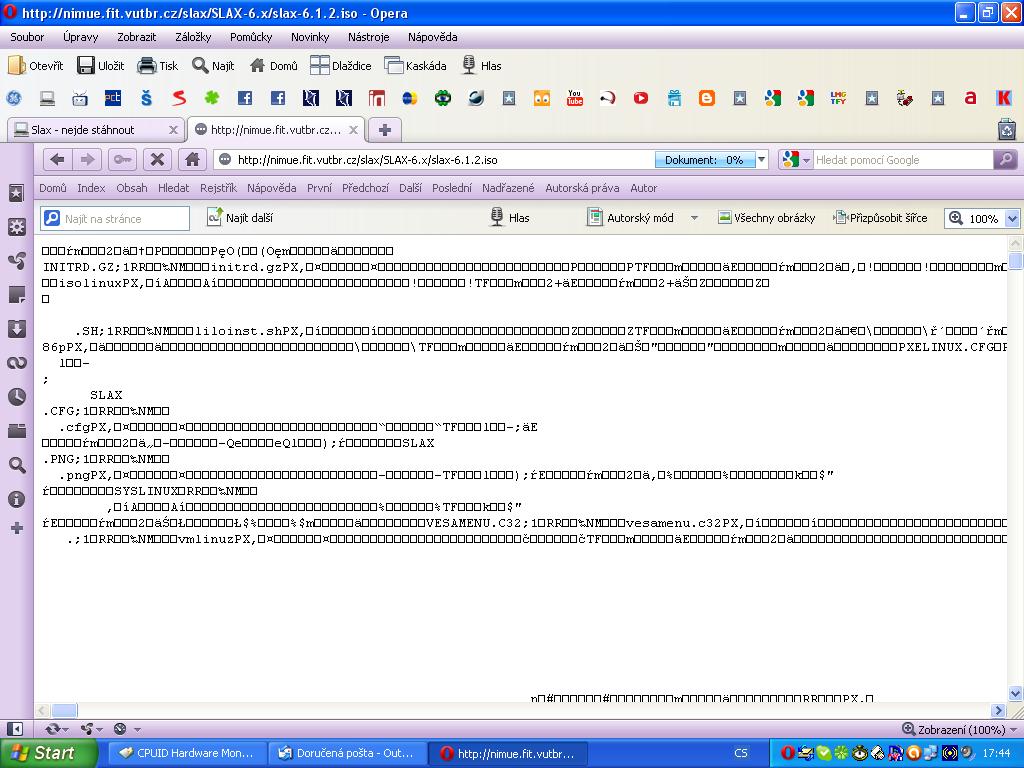Image resolution: width=1024 pixels, height=768 pixels.
Task: Open the History clock panel in sidebar
Action: (16, 397)
